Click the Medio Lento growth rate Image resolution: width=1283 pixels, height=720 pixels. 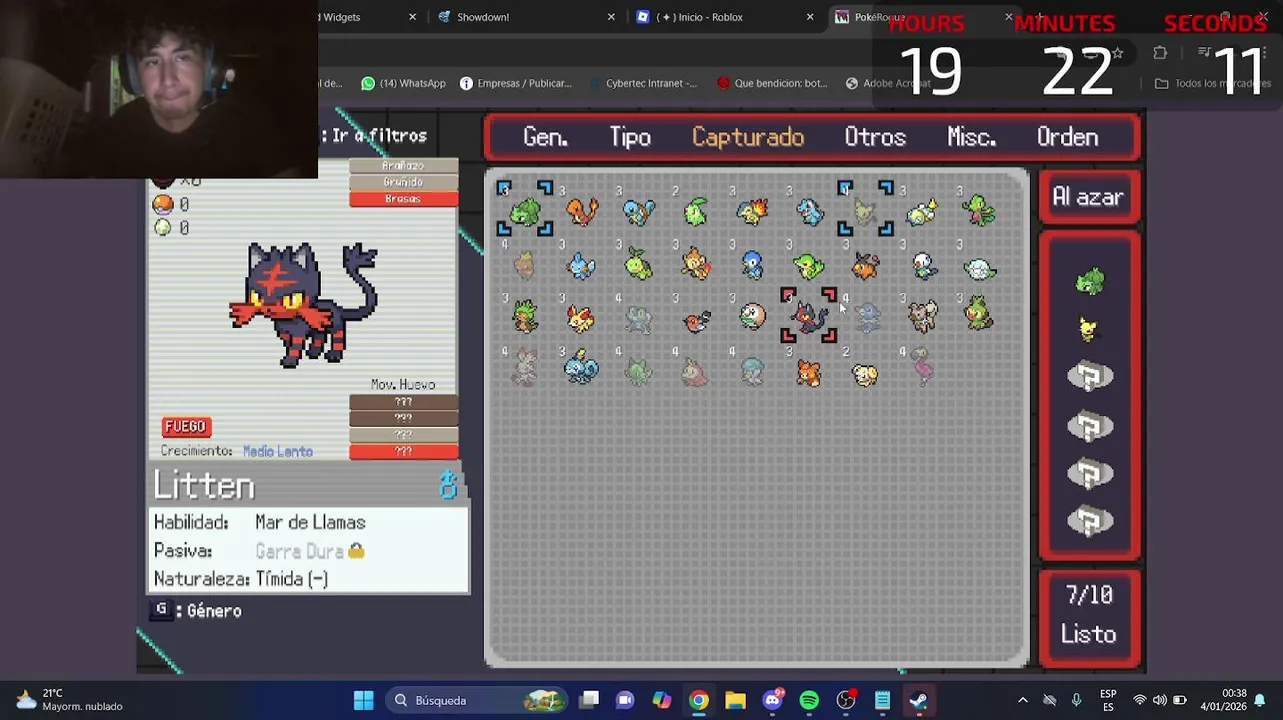pyautogui.click(x=277, y=452)
